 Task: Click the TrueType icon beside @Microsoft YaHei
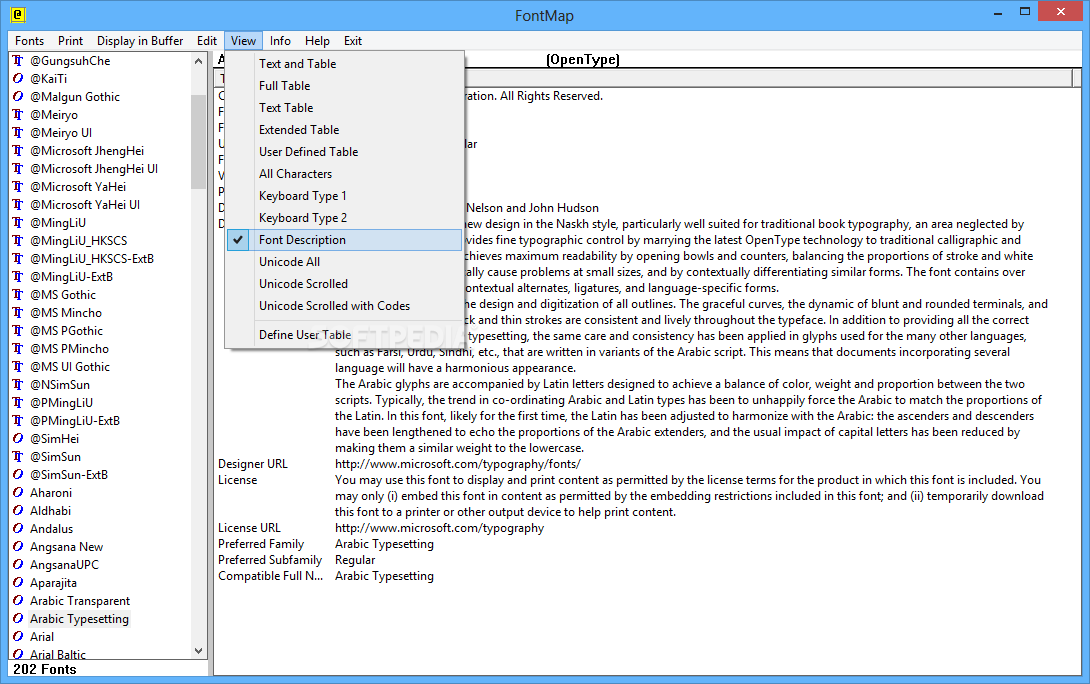pos(18,186)
